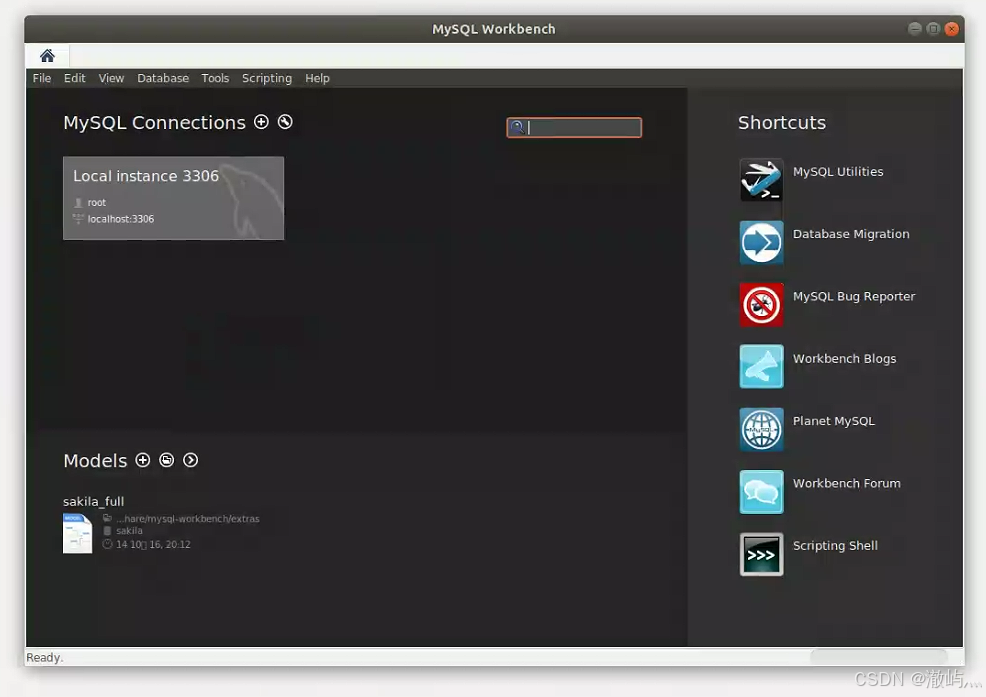Click the sakila schema label under model

point(129,531)
